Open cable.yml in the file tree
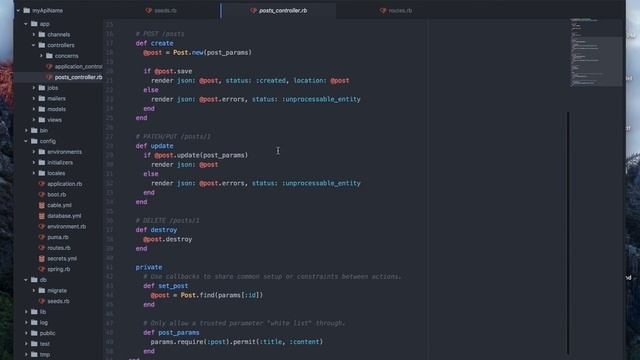The height and width of the screenshot is (360, 640). coord(59,205)
